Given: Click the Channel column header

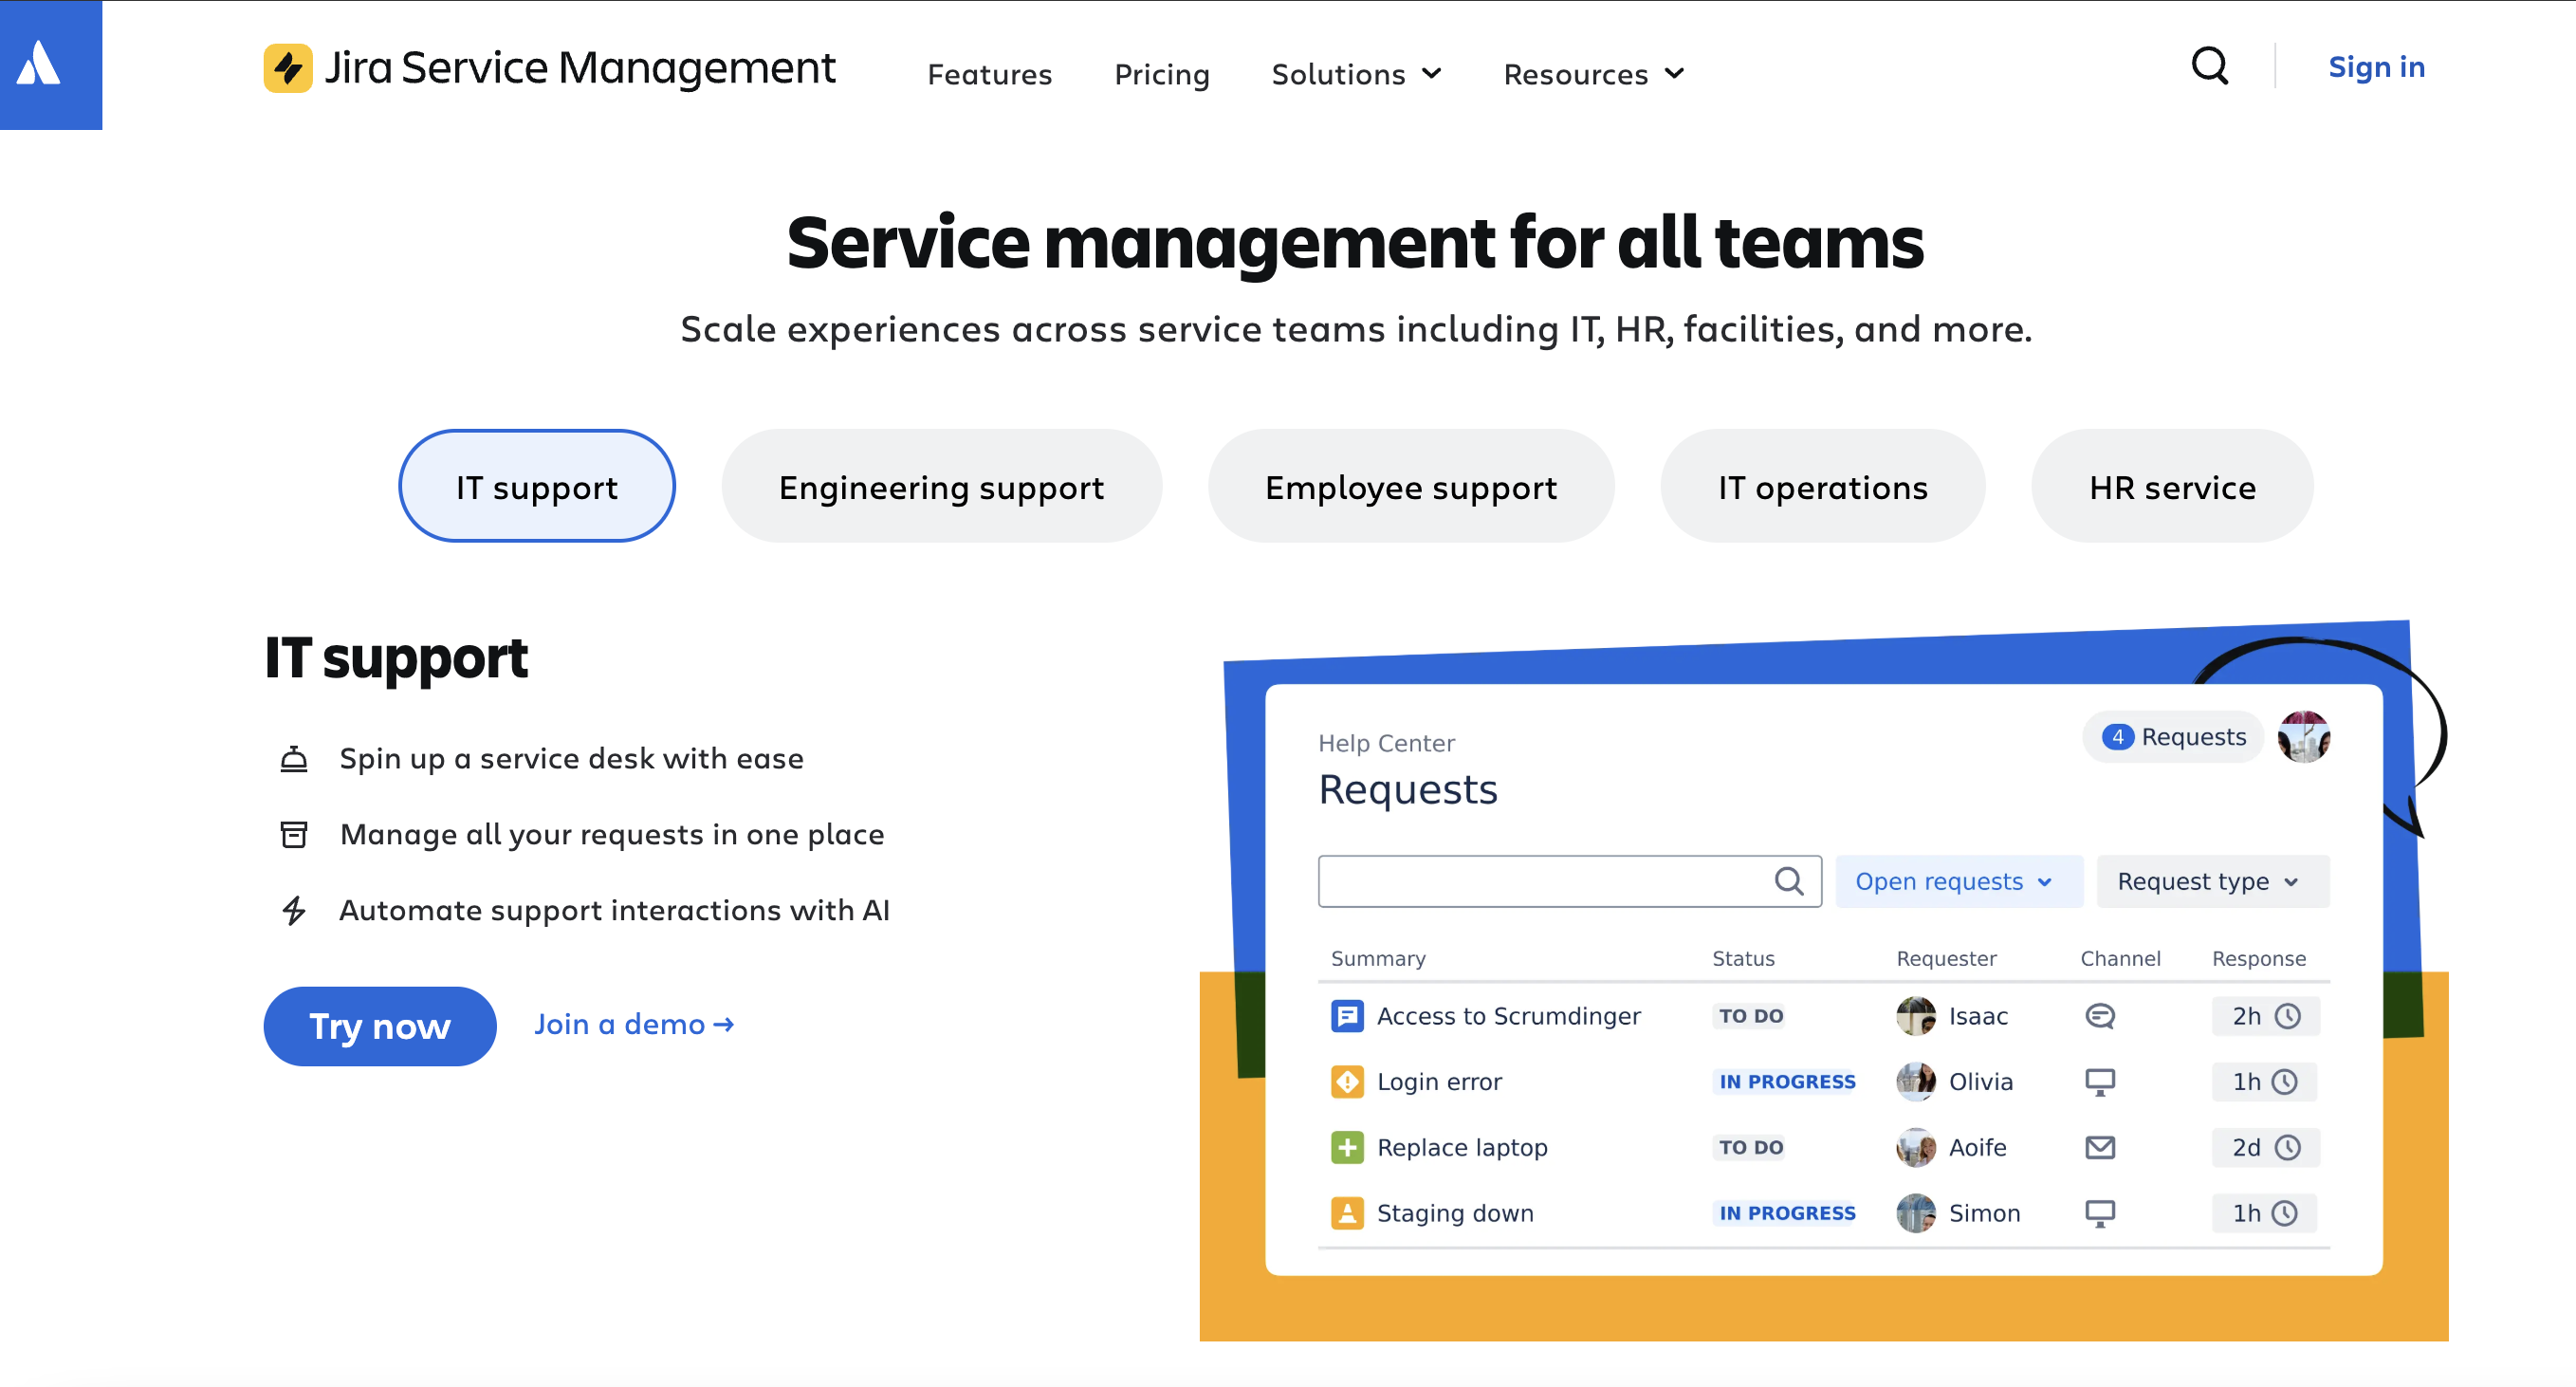Looking at the screenshot, I should (x=2120, y=959).
